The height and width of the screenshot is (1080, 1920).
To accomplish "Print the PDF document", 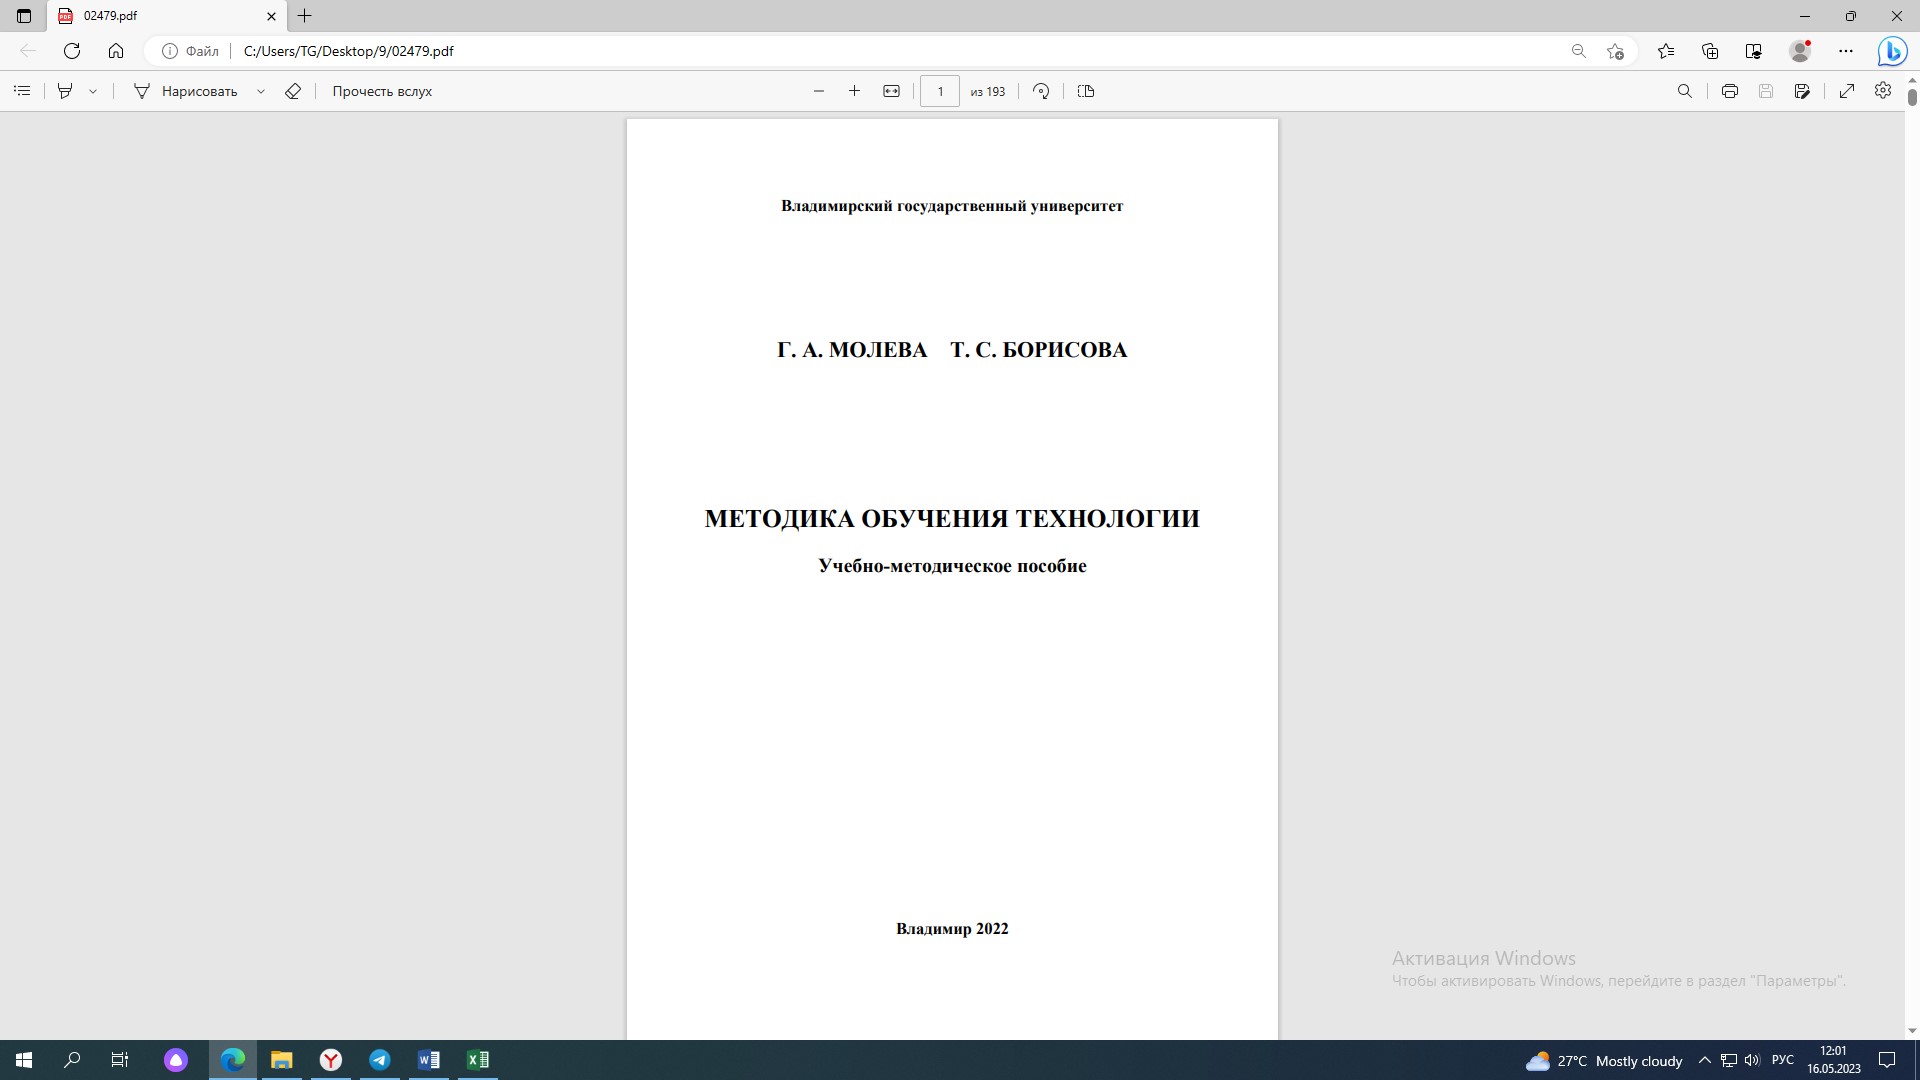I will (x=1729, y=91).
